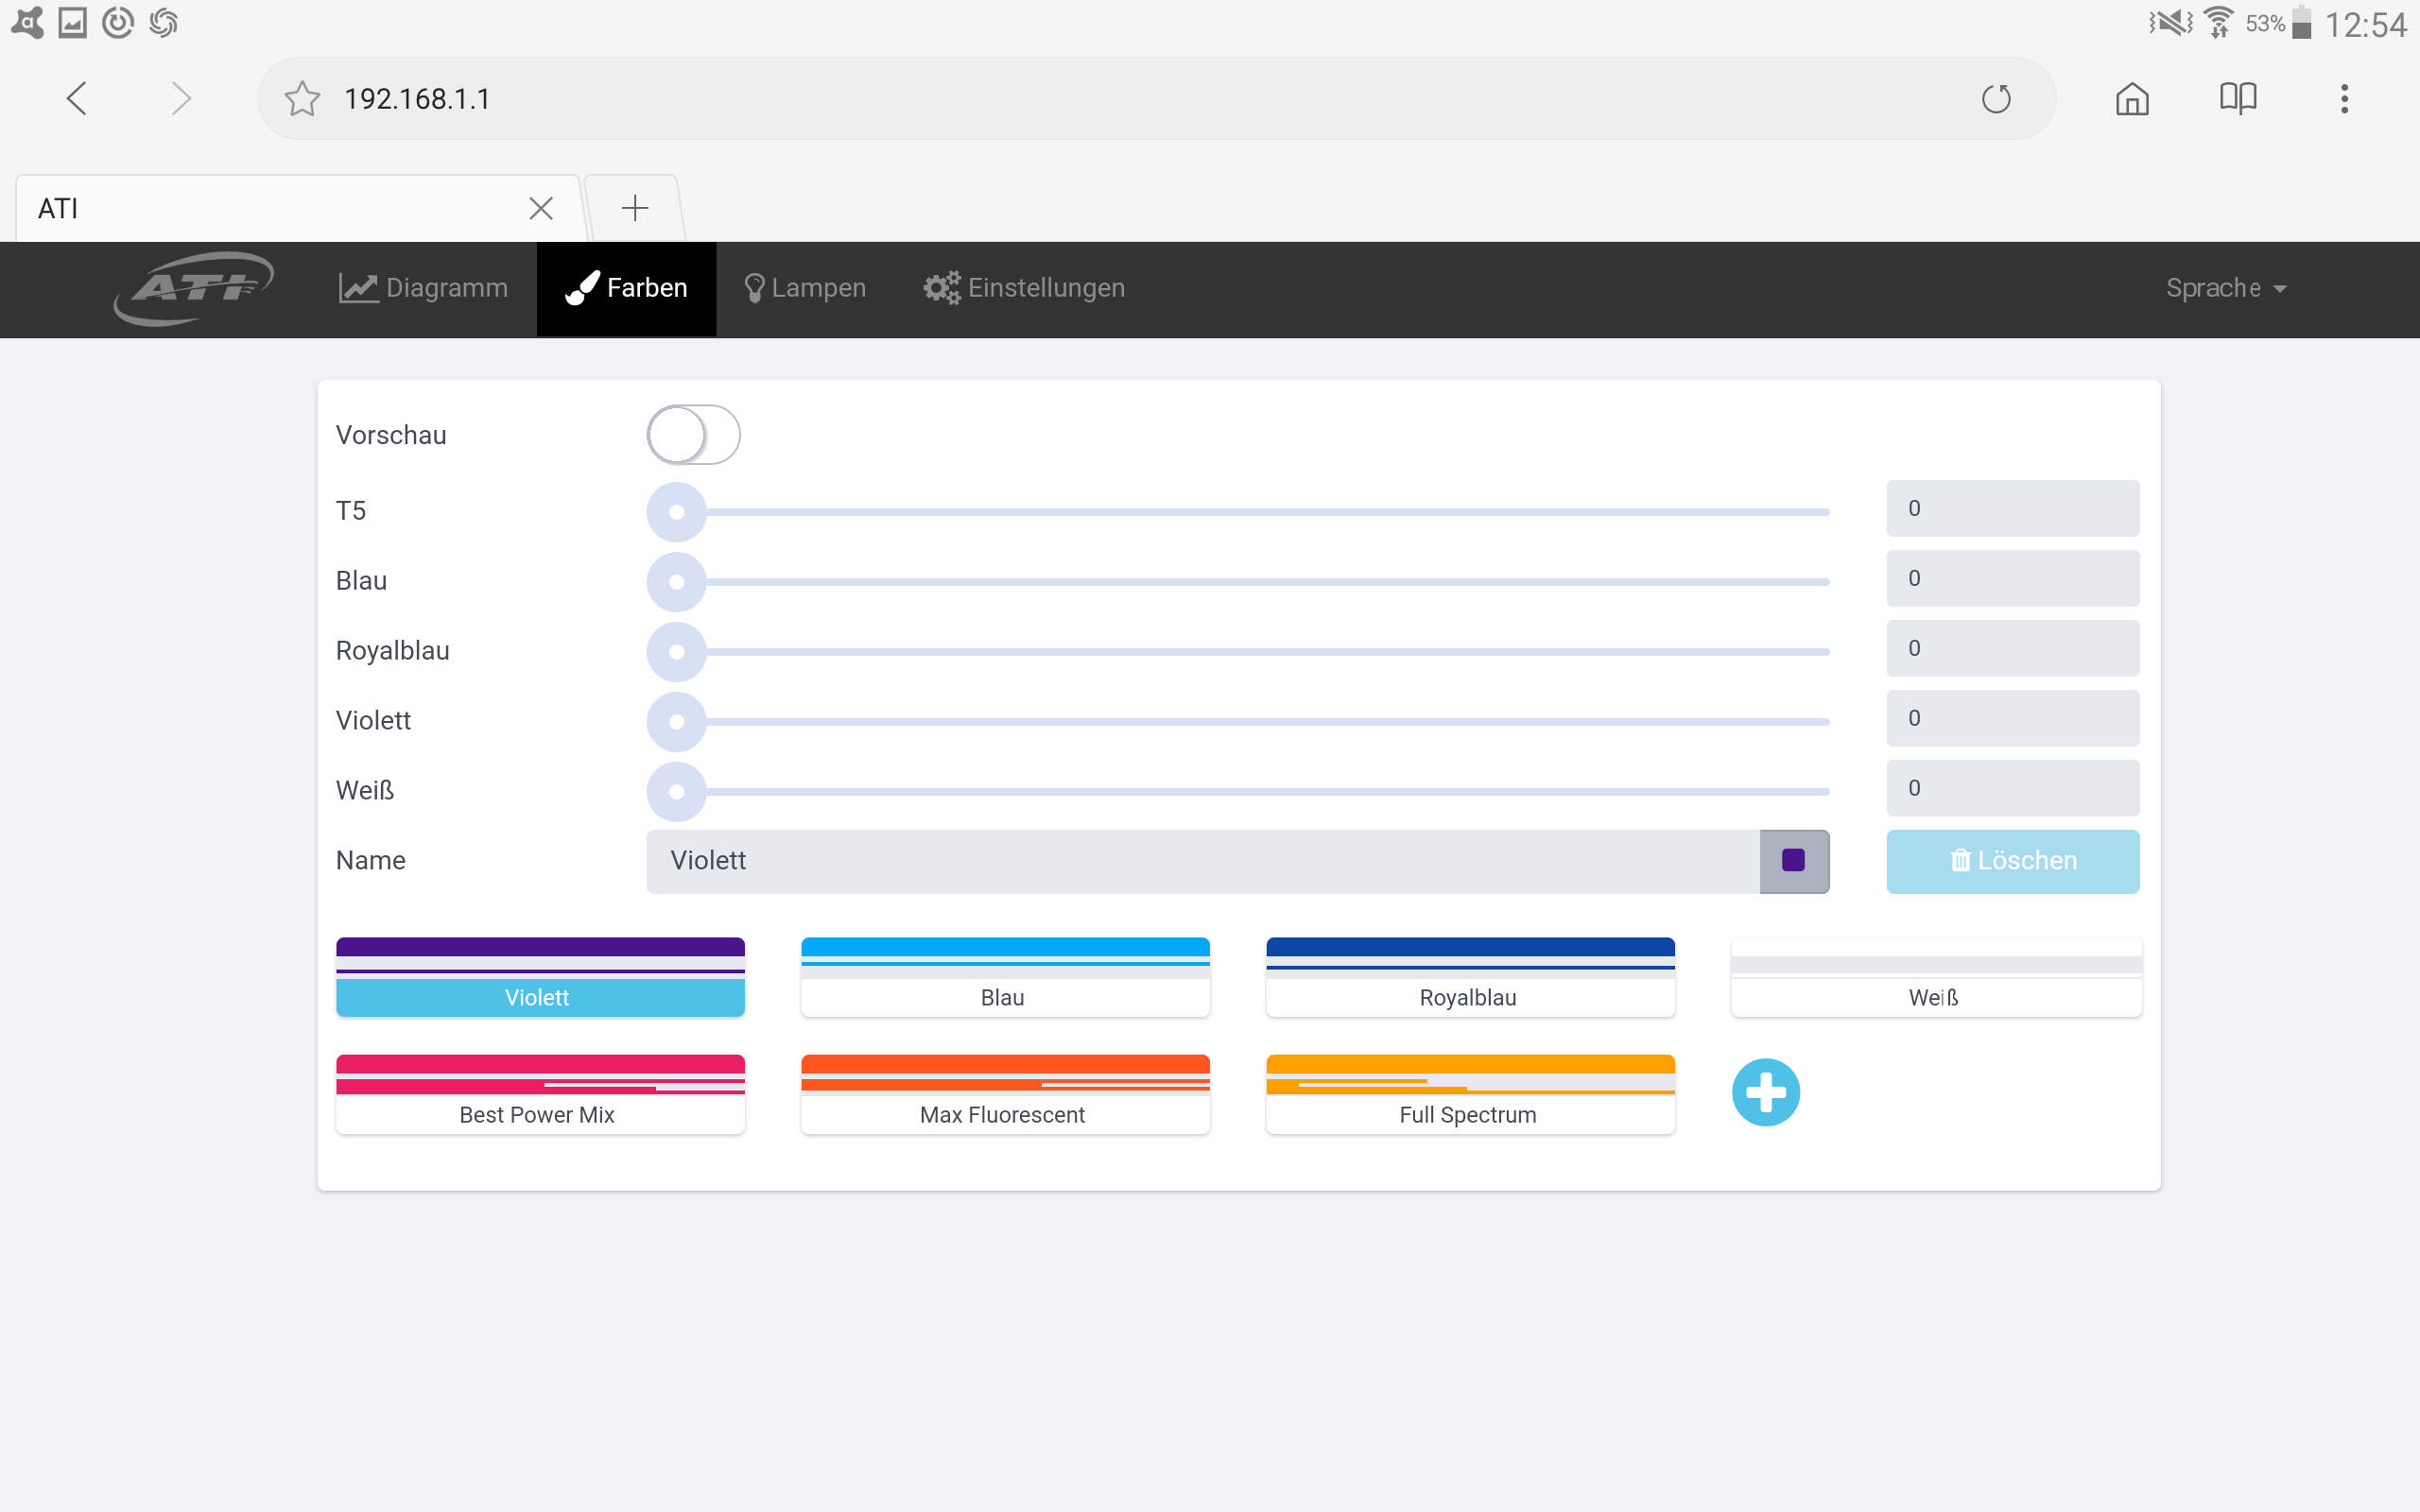Go to browser home page

pos(2132,99)
